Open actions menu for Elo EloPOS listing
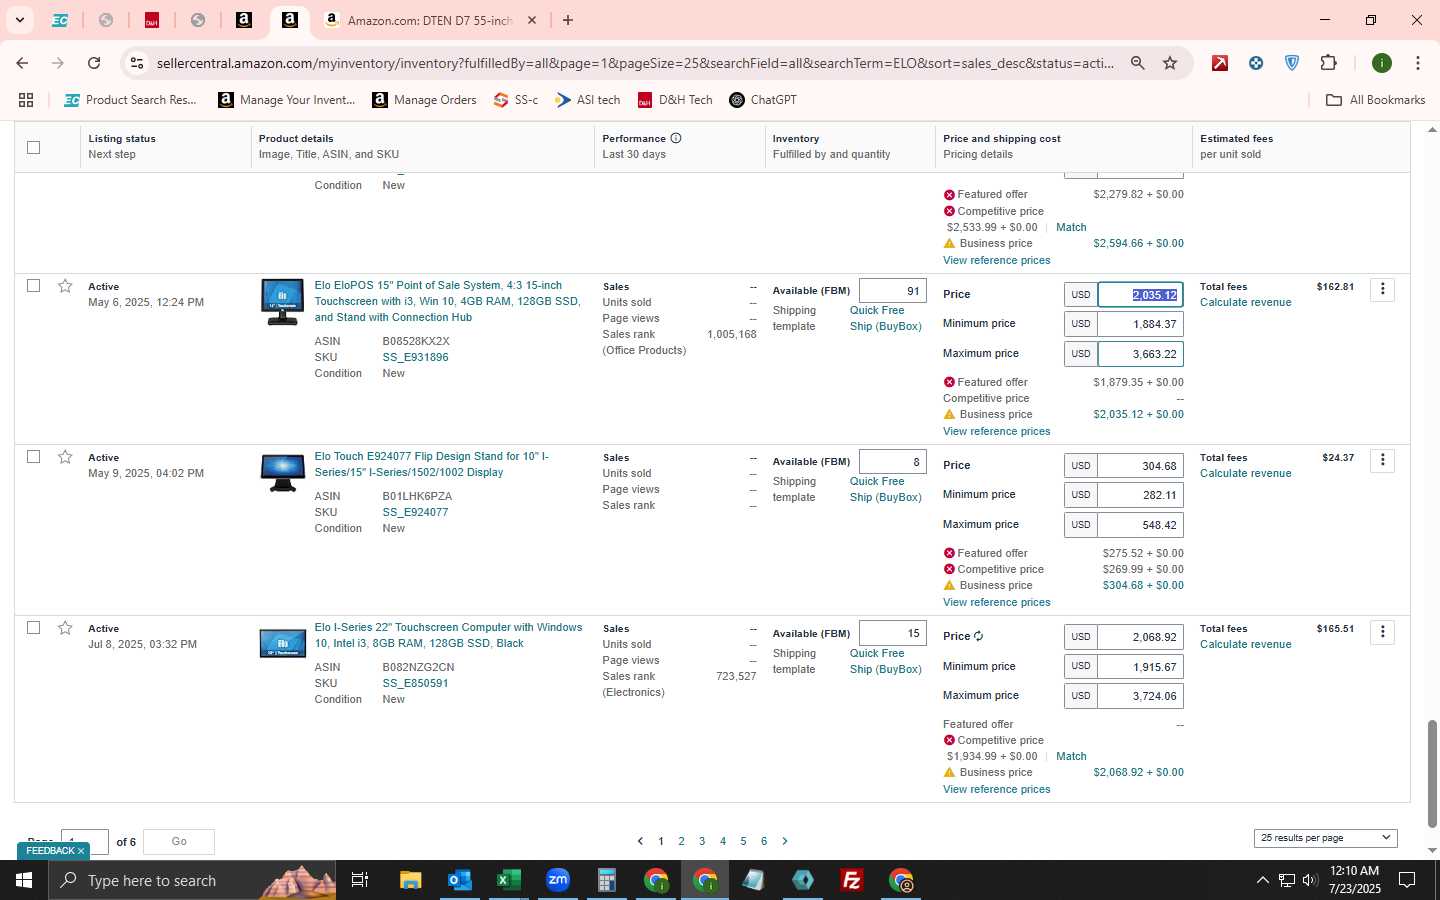The image size is (1440, 900). pos(1382,289)
